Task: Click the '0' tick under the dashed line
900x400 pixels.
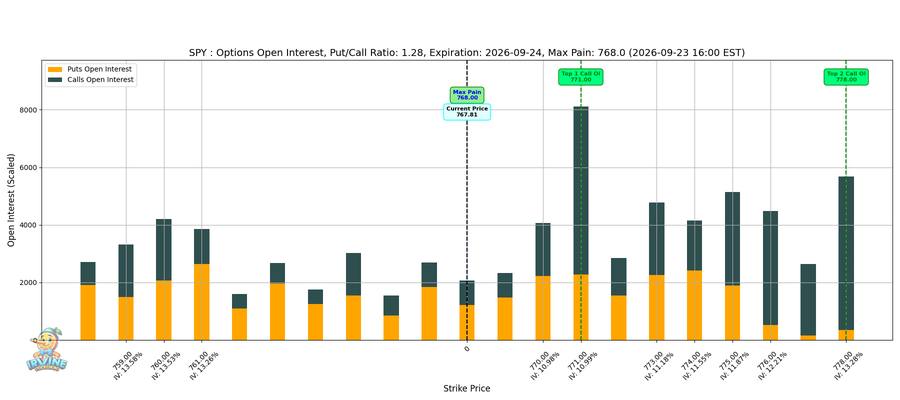Action: click(467, 348)
